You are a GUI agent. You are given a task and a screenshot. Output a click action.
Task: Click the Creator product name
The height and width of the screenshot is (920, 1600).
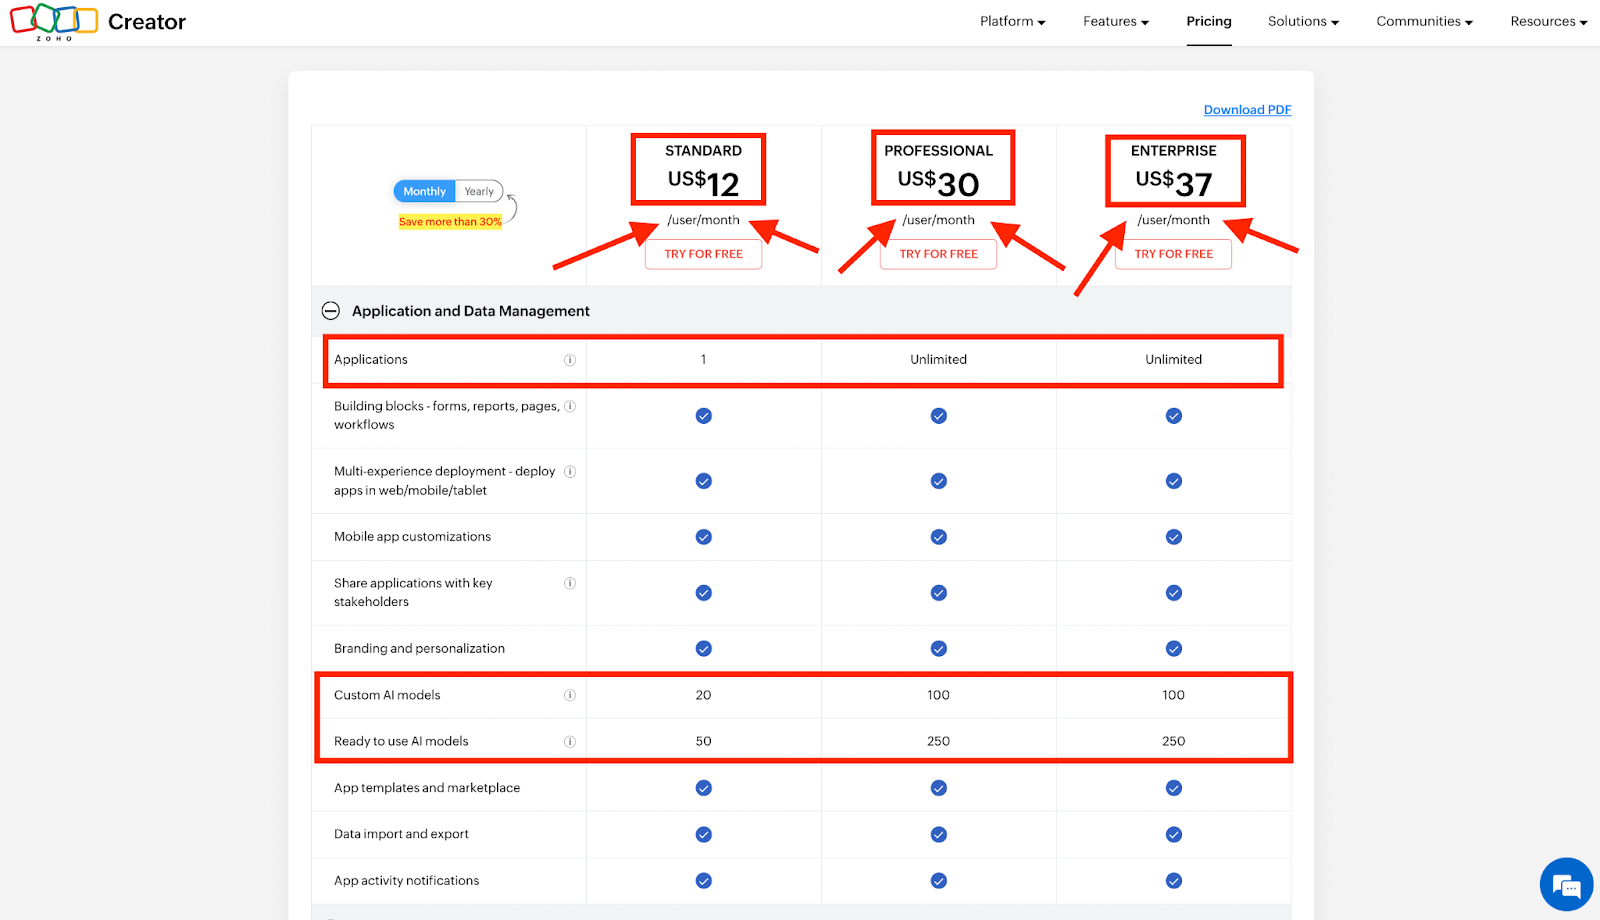147,22
